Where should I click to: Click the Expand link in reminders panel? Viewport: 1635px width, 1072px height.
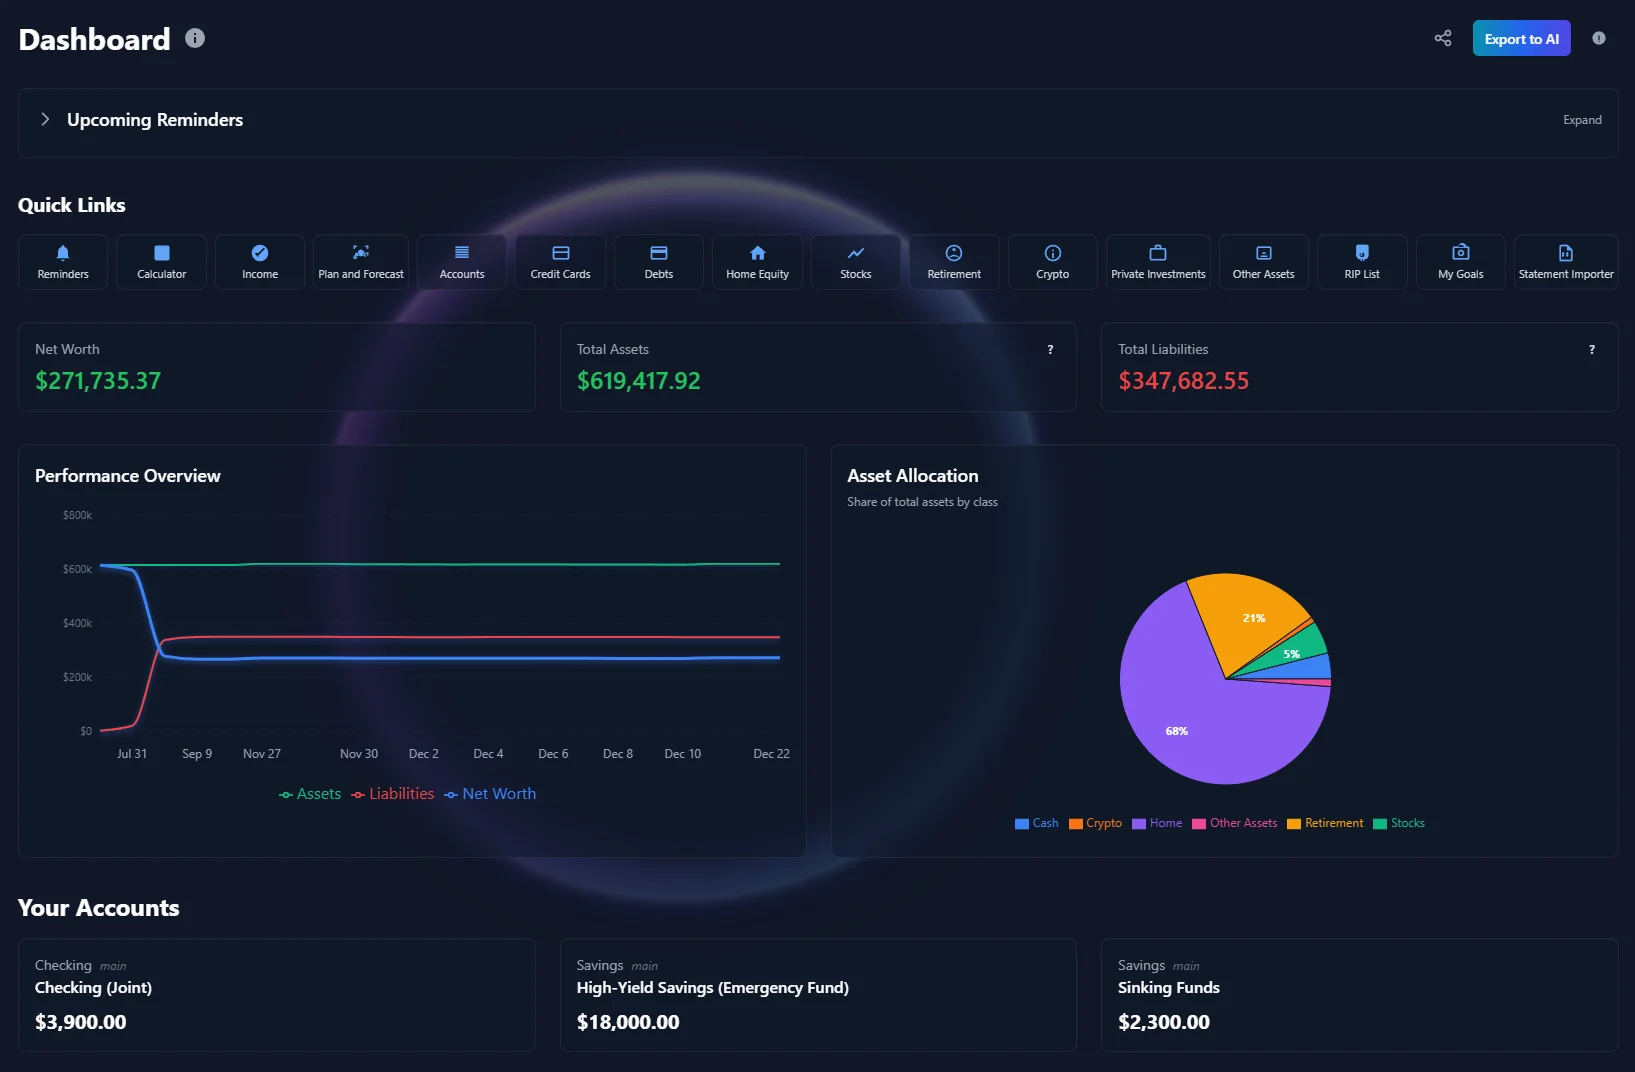point(1582,120)
